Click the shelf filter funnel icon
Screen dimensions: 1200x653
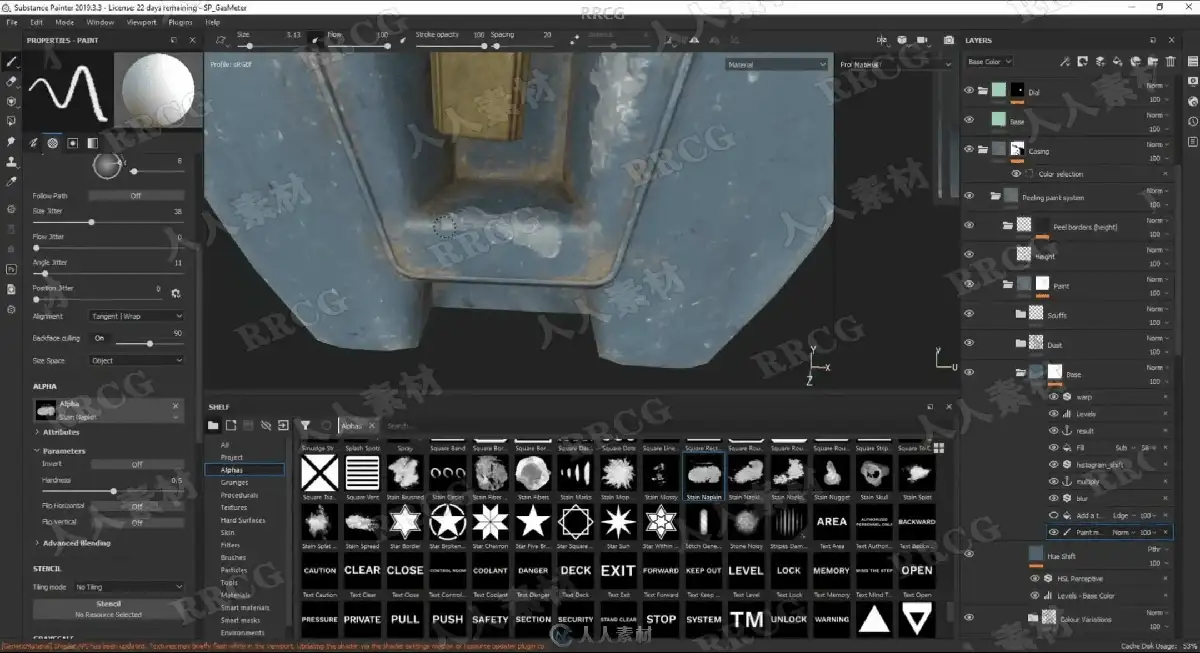(x=306, y=425)
